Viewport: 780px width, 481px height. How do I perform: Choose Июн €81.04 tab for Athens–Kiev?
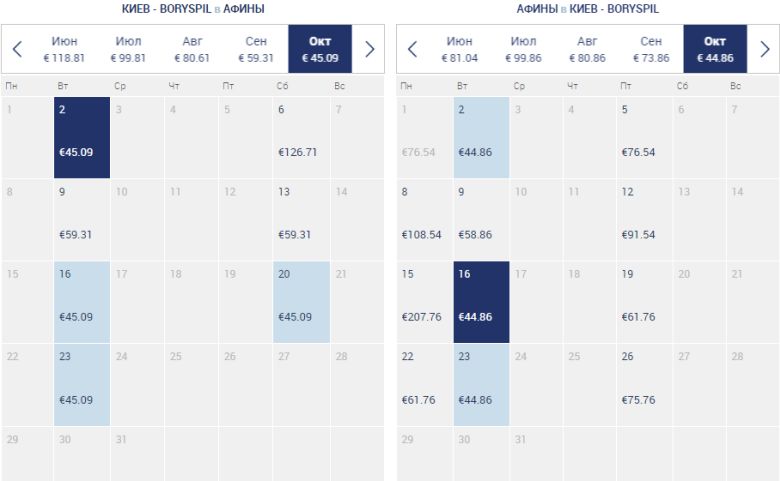pyautogui.click(x=460, y=49)
